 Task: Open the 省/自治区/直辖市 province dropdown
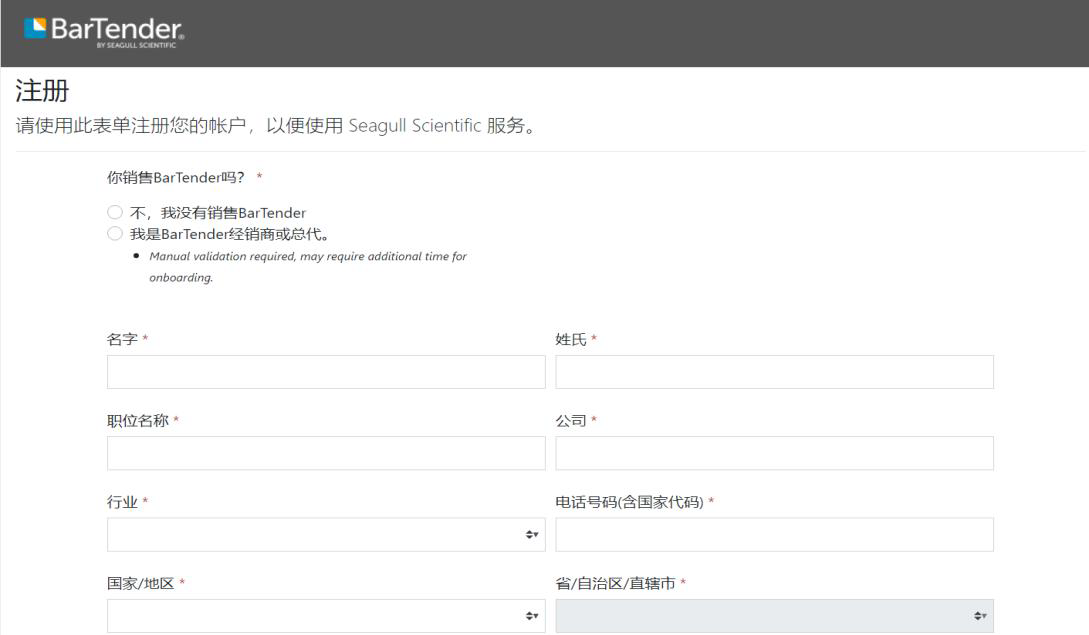(774, 616)
